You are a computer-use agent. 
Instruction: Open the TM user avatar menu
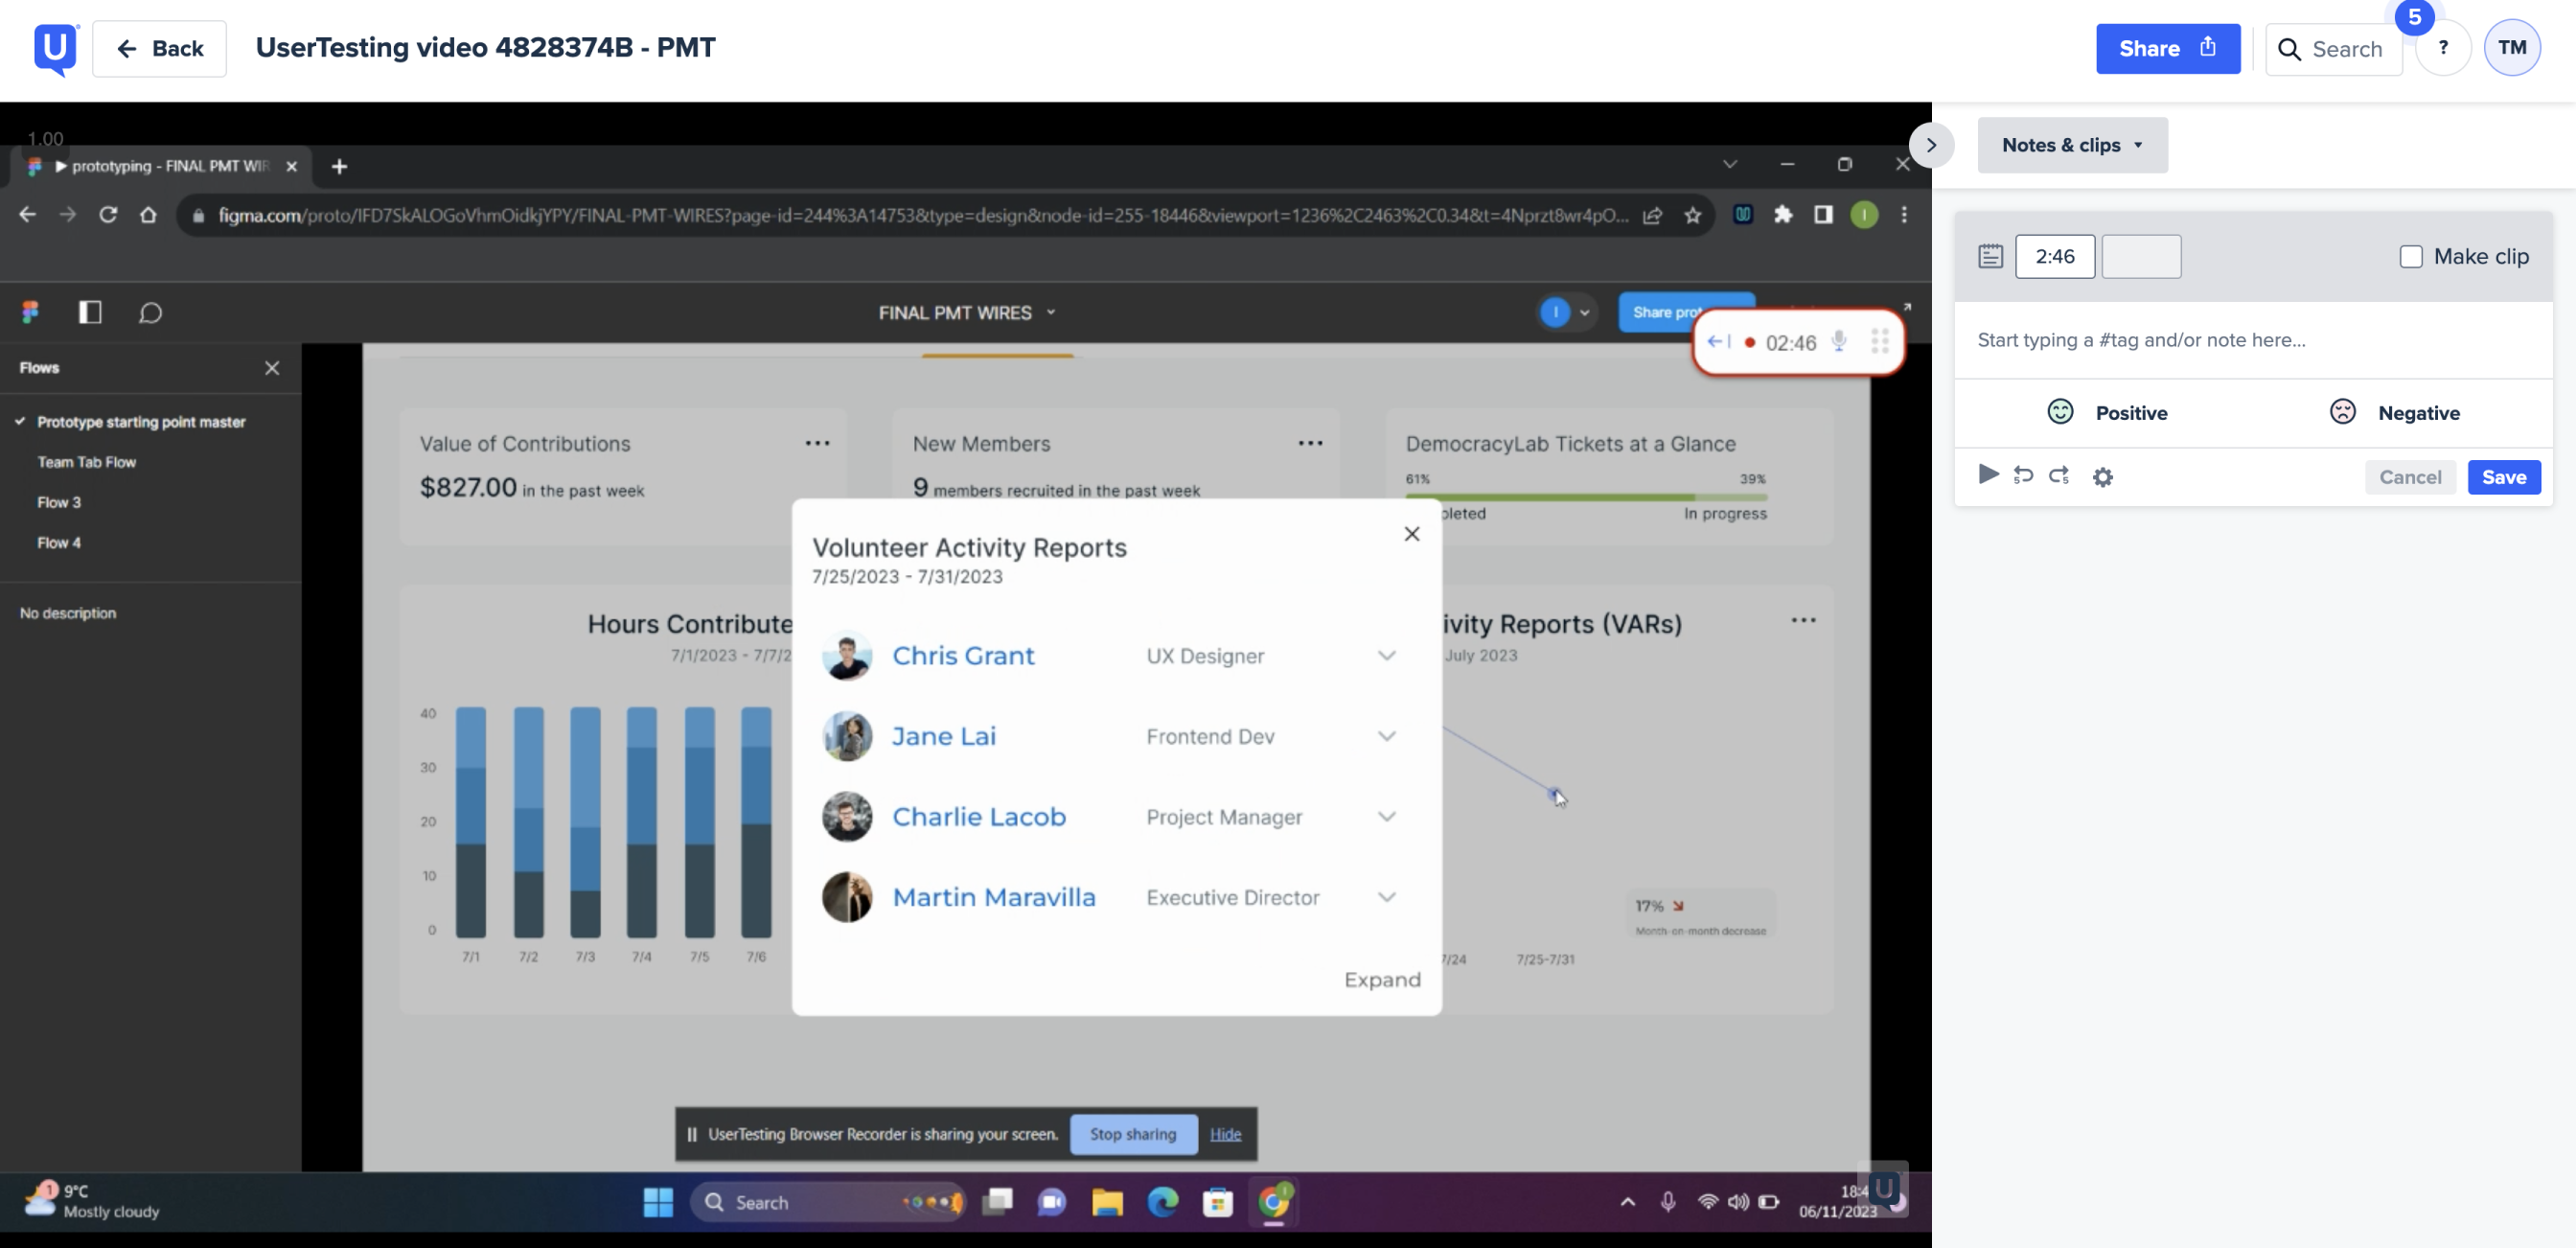[x=2511, y=48]
